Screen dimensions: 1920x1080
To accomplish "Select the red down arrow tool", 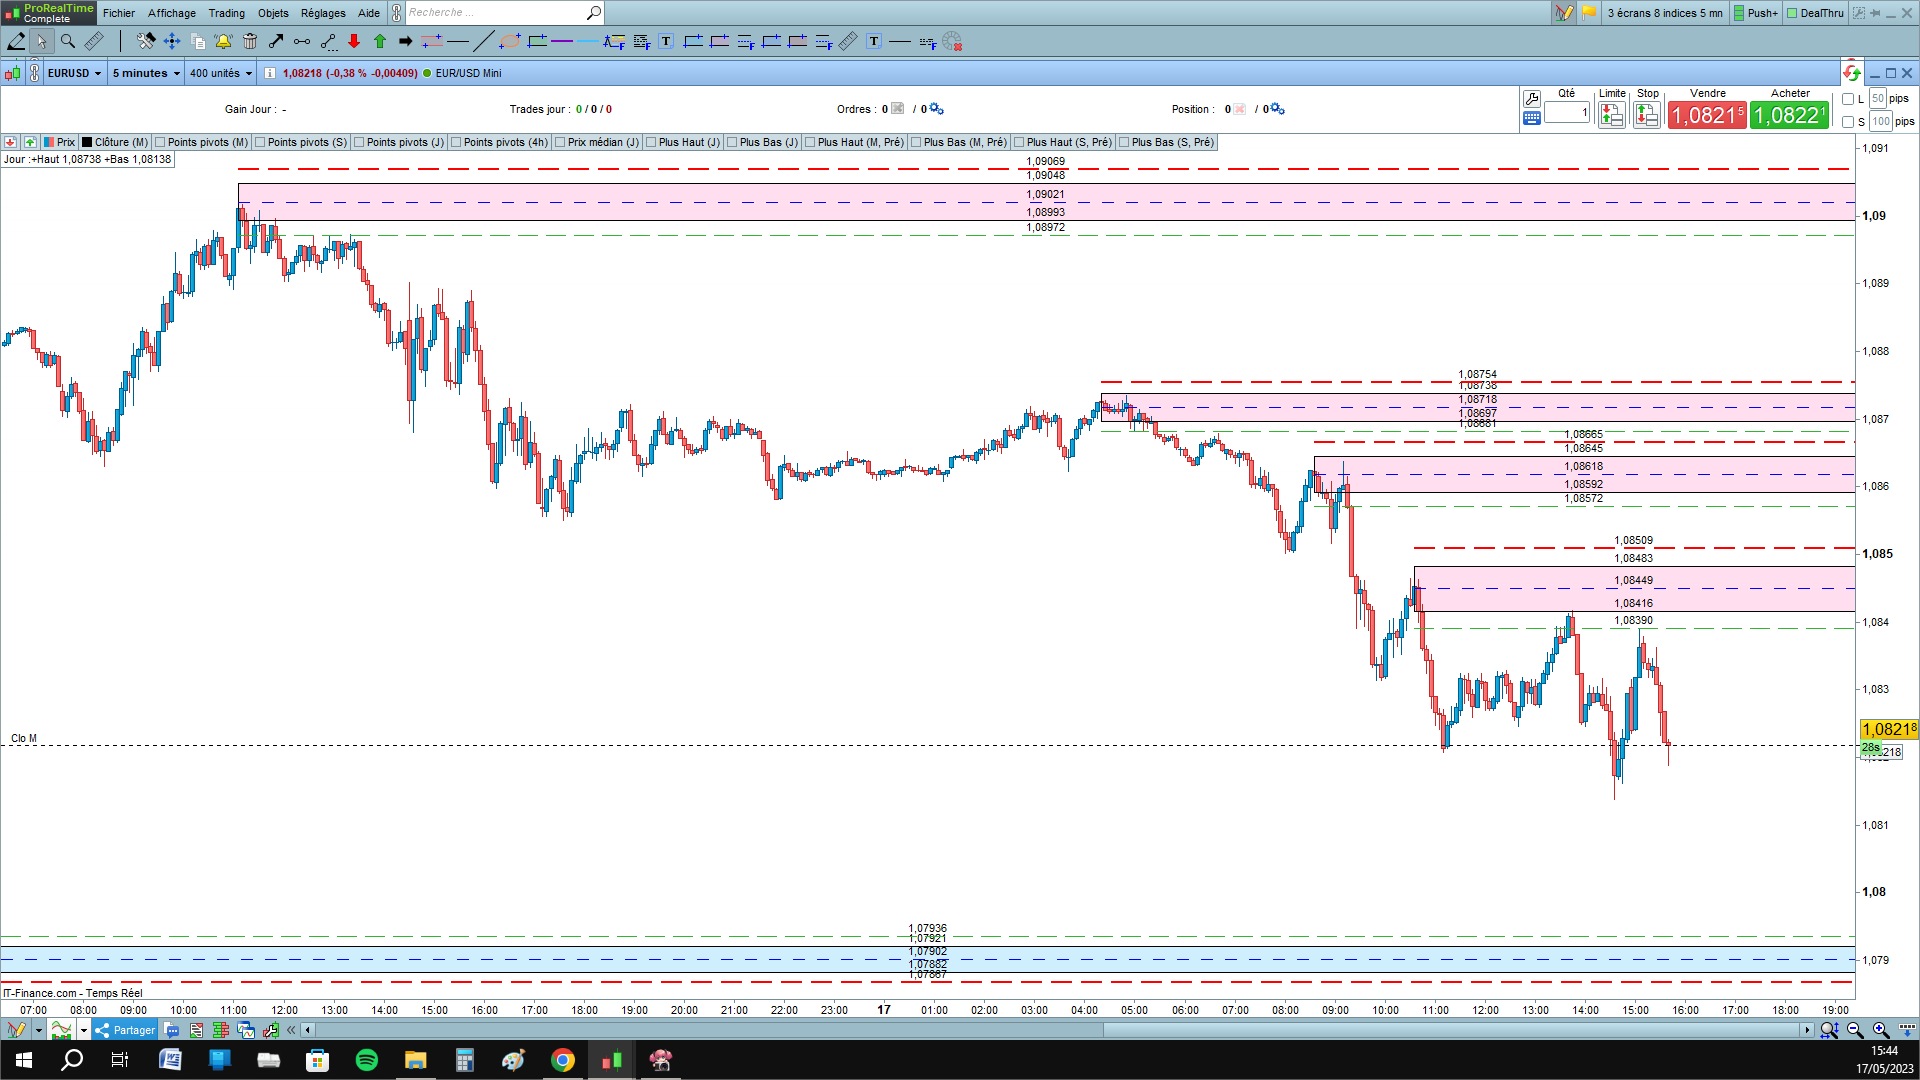I will click(x=354, y=41).
